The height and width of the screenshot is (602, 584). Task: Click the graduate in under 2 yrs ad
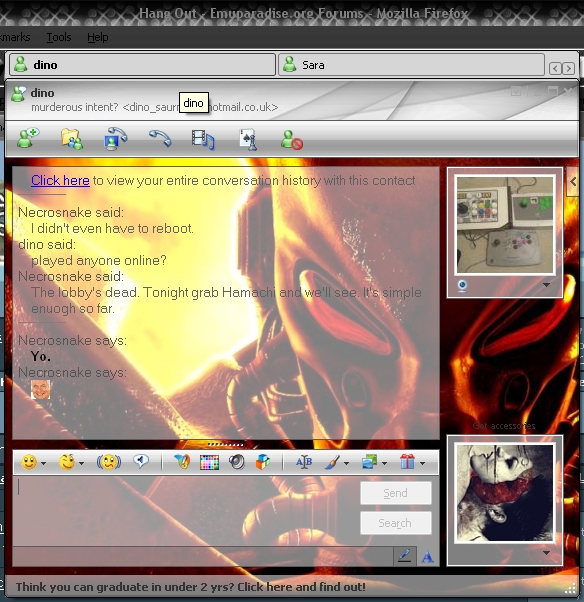(x=190, y=587)
